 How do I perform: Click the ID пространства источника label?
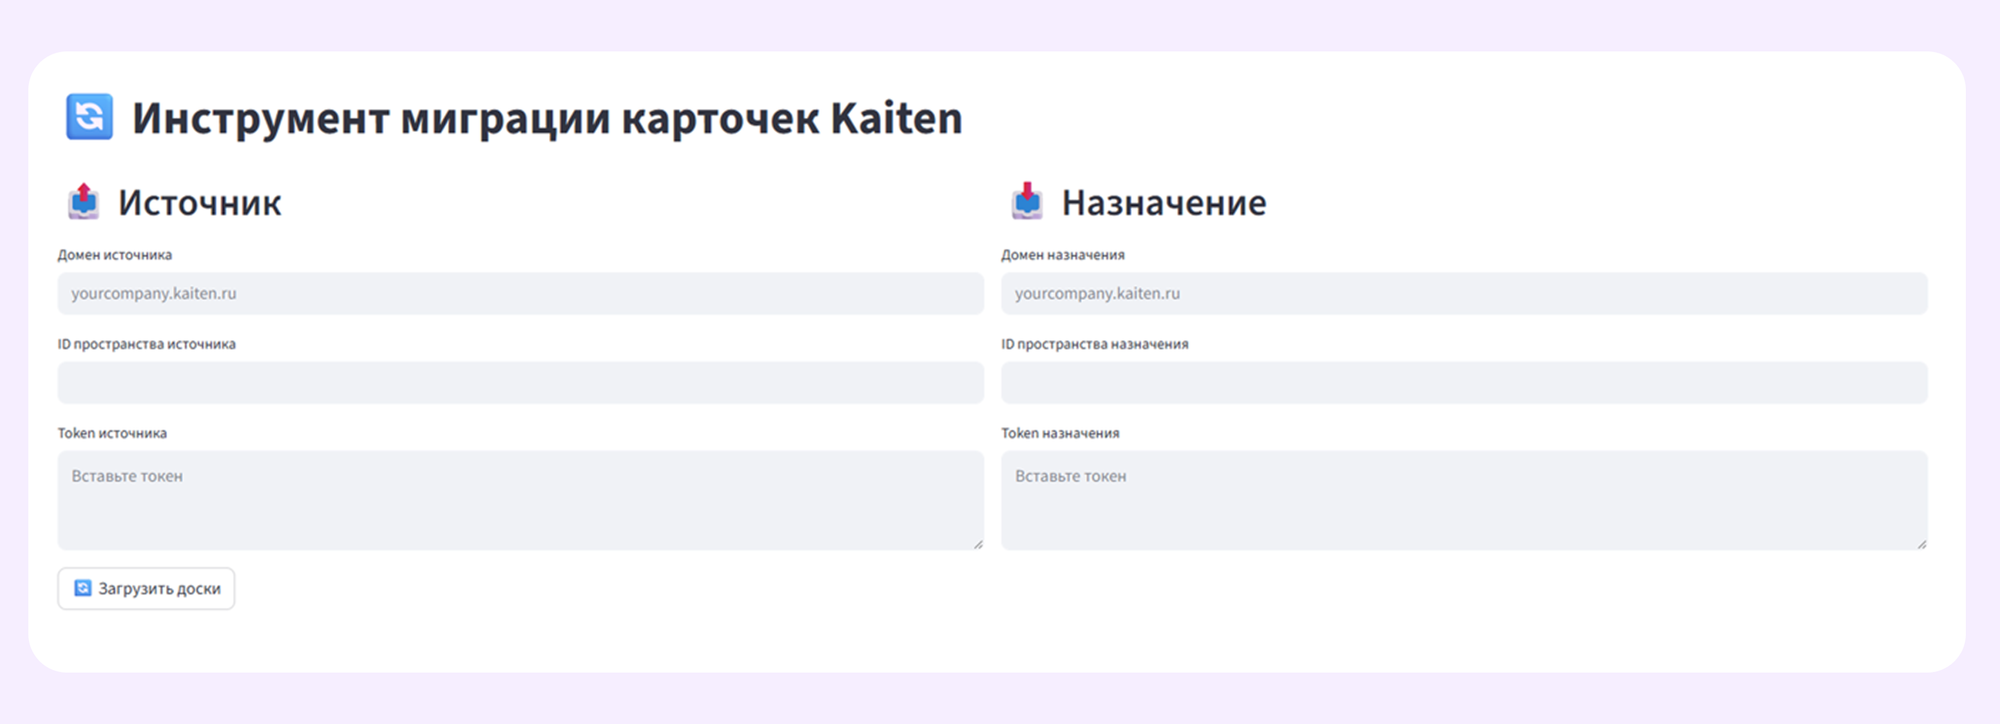pos(147,344)
